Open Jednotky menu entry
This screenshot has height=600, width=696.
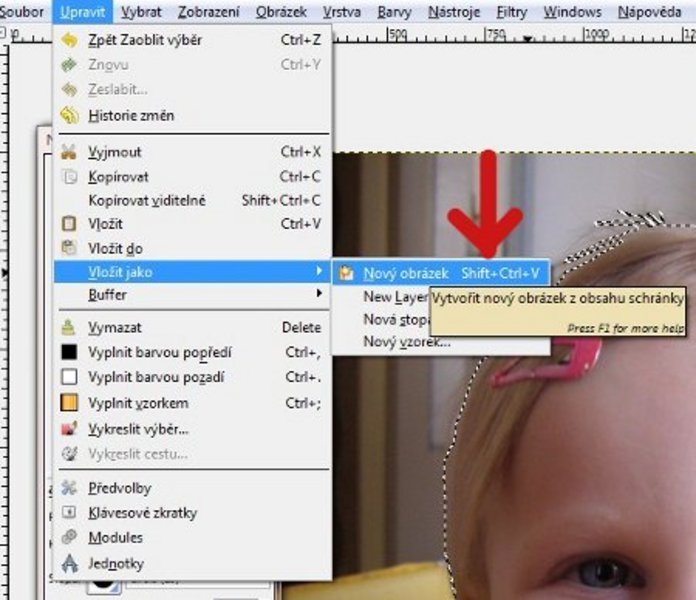point(192,563)
